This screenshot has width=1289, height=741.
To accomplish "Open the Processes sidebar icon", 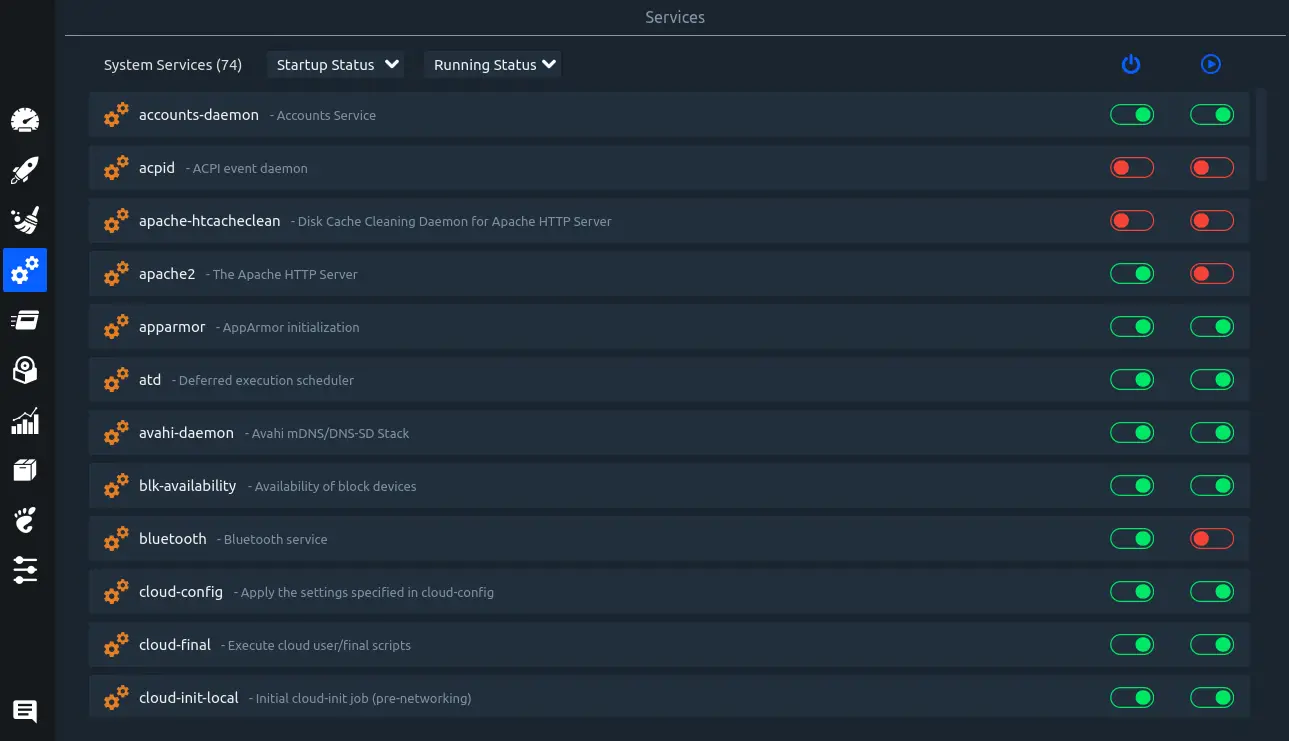I will [25, 321].
